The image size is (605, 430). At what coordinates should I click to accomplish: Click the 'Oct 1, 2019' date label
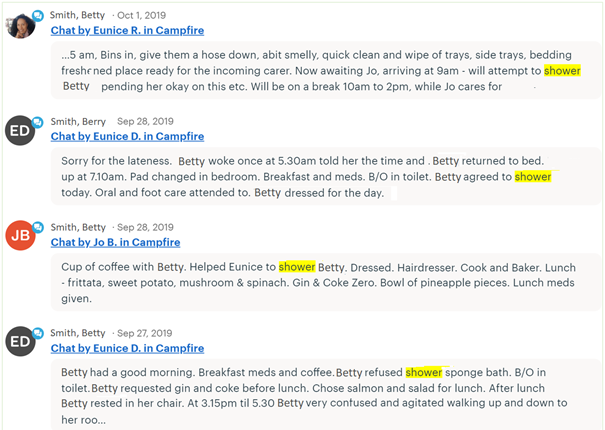141,15
